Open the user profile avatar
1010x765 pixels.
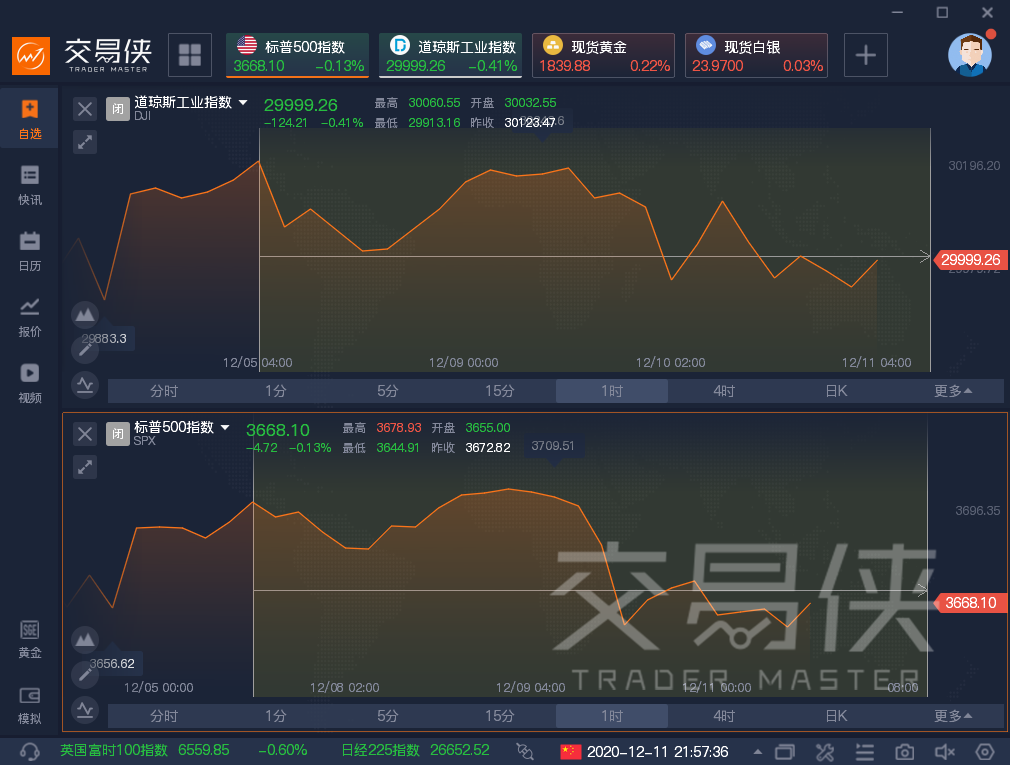pyautogui.click(x=970, y=55)
